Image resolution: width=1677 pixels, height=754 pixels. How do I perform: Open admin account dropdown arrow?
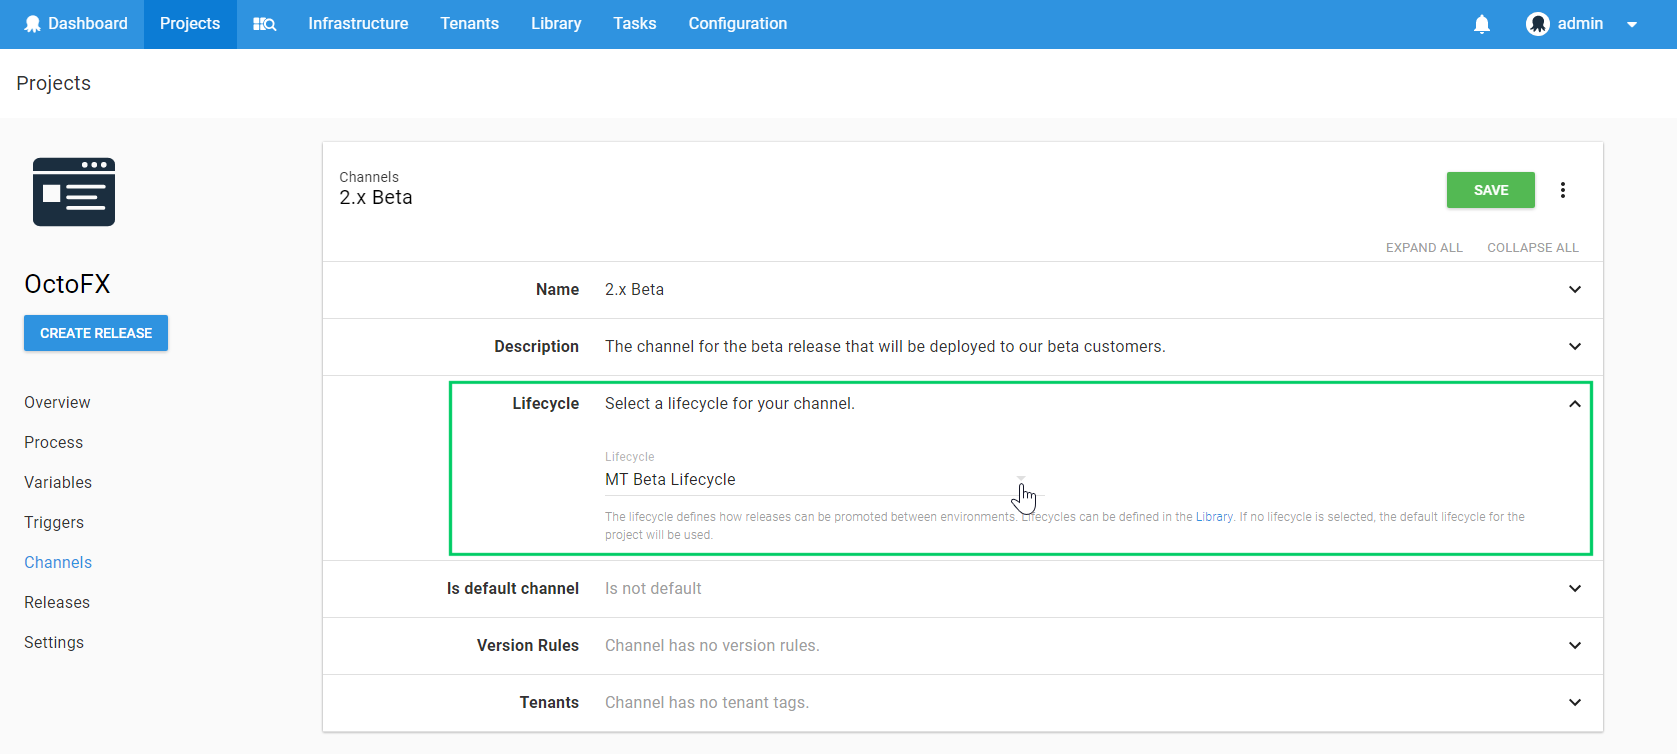pyautogui.click(x=1631, y=24)
